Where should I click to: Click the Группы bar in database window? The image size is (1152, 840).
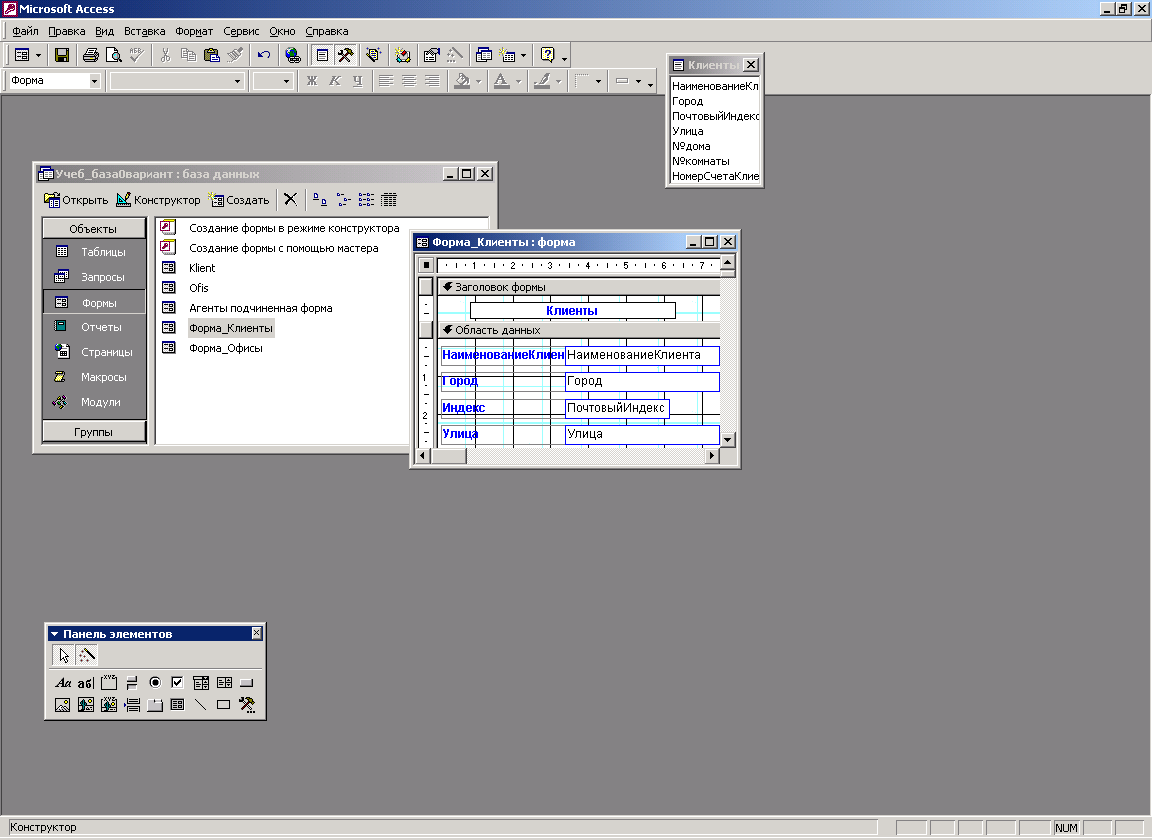pyautogui.click(x=93, y=431)
